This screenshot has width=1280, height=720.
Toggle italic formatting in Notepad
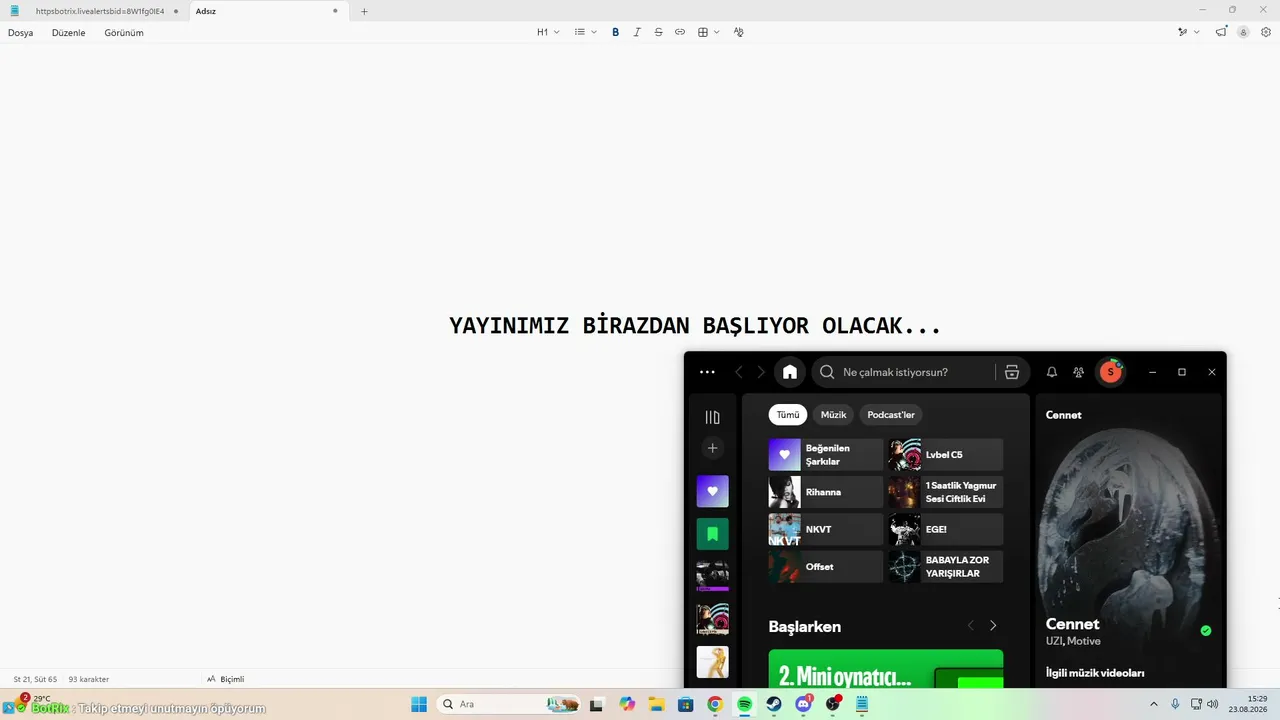[637, 32]
